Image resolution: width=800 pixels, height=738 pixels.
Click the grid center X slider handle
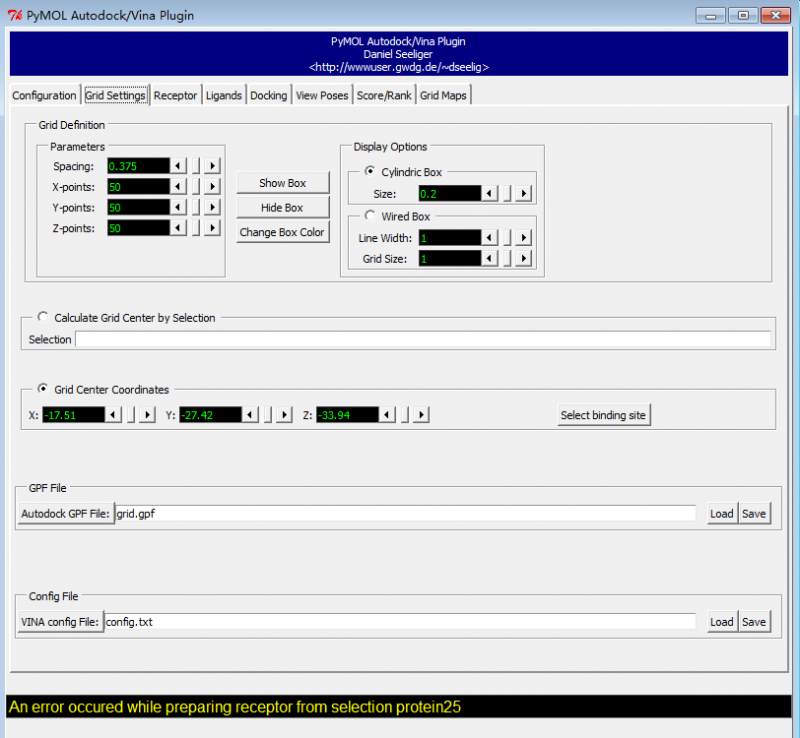point(131,415)
